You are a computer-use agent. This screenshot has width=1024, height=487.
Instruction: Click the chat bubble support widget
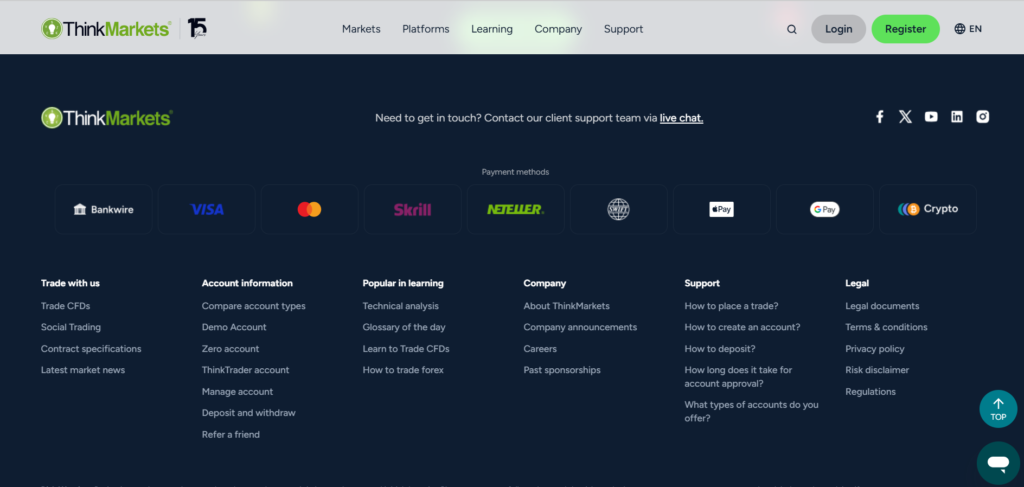click(x=997, y=463)
